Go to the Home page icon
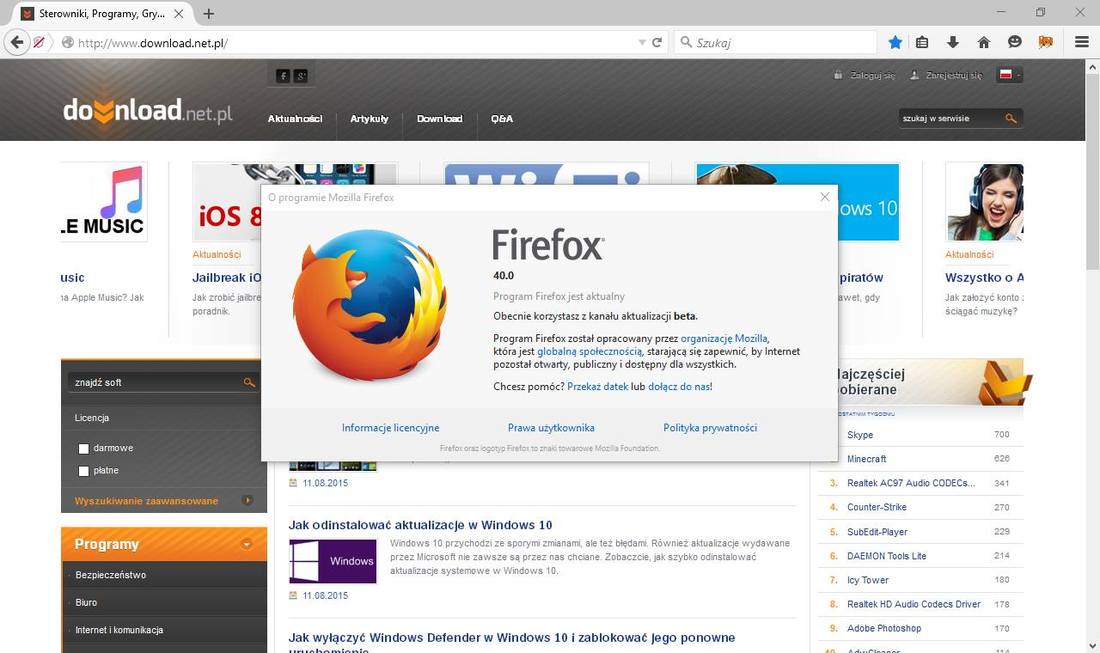The image size is (1100, 653). coord(984,42)
